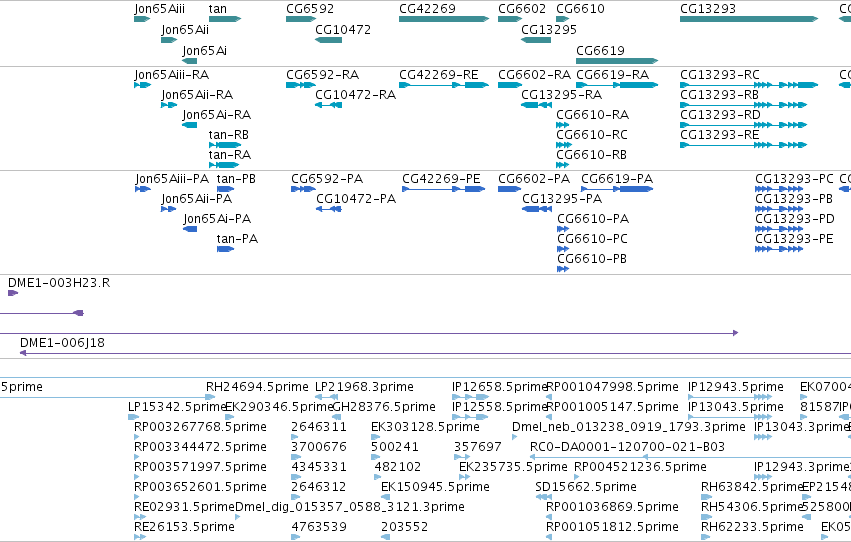Click transcript CG13293-RD

(743, 125)
